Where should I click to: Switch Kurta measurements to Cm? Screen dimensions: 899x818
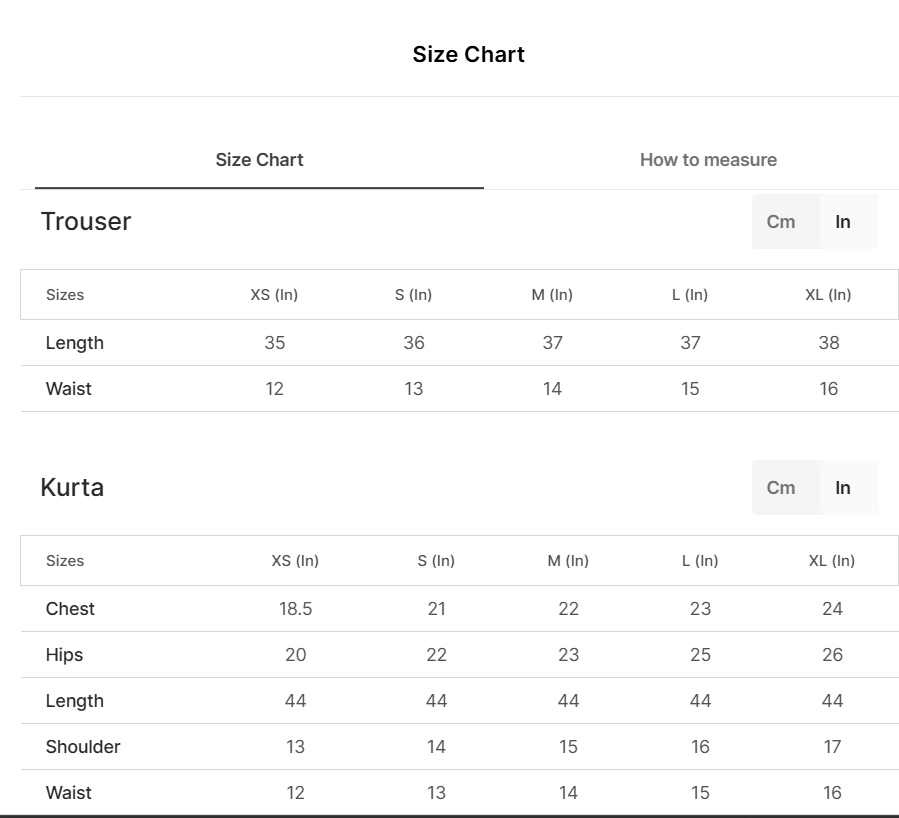click(781, 488)
